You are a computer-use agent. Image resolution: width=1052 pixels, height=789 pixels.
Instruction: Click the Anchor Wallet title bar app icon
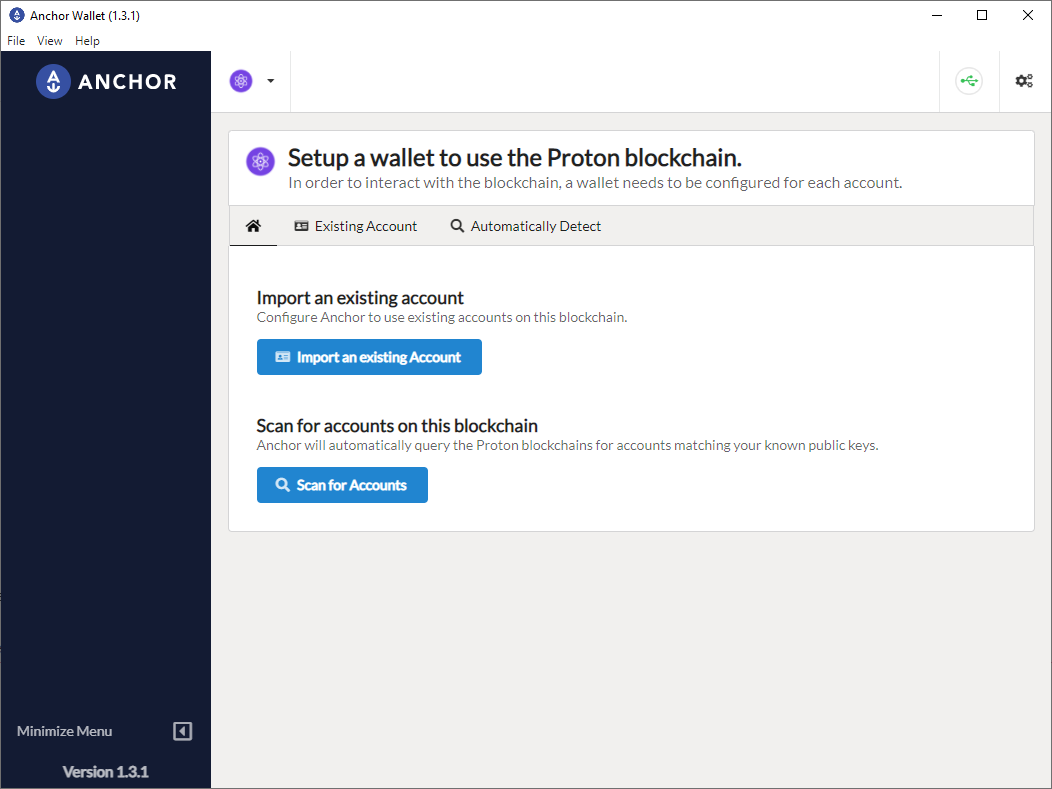[x=17, y=15]
